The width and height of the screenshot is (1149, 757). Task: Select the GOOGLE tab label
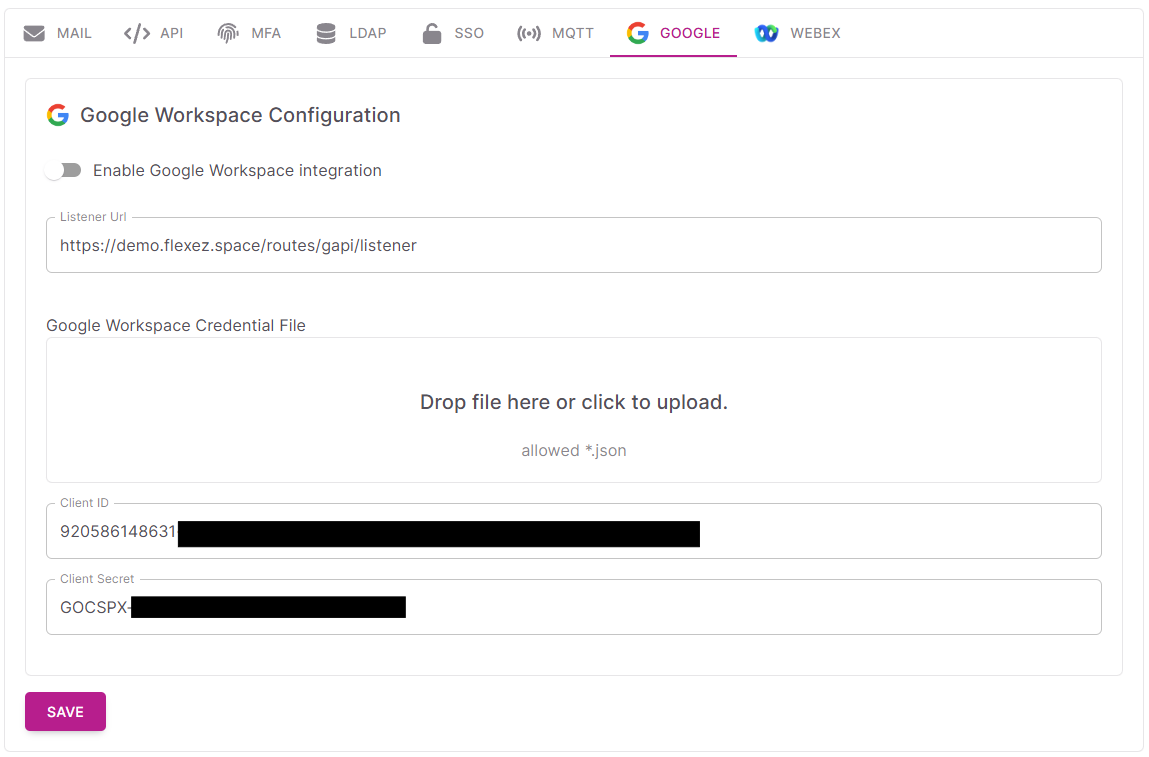tap(690, 34)
